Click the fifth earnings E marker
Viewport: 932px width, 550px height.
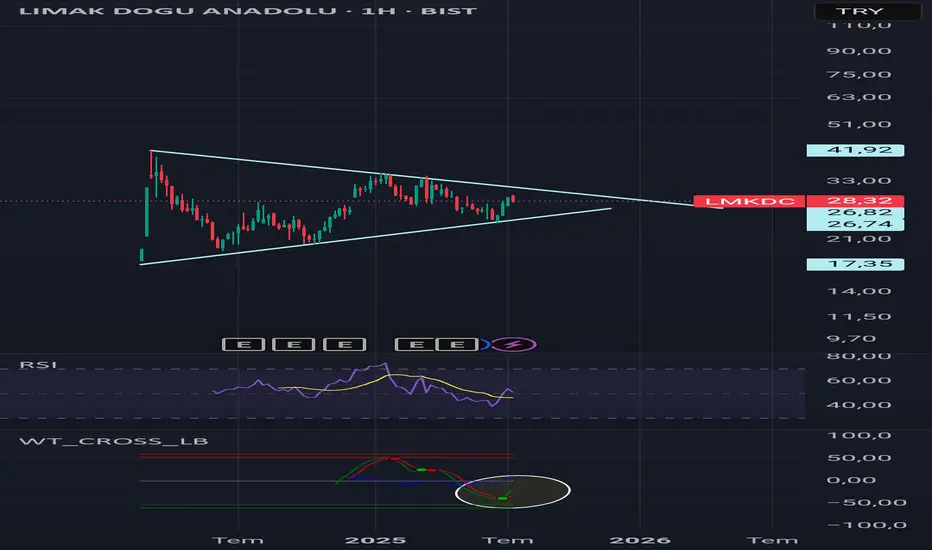457,344
